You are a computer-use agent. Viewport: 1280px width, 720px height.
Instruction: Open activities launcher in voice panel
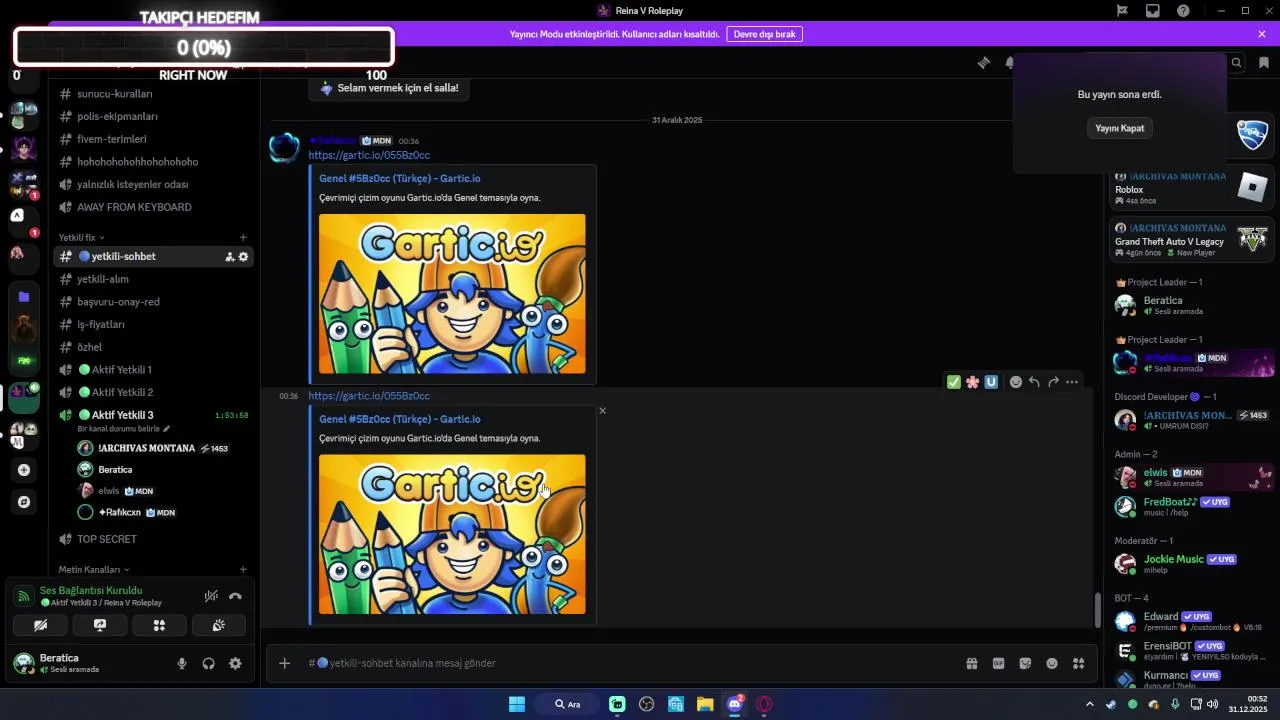point(159,625)
